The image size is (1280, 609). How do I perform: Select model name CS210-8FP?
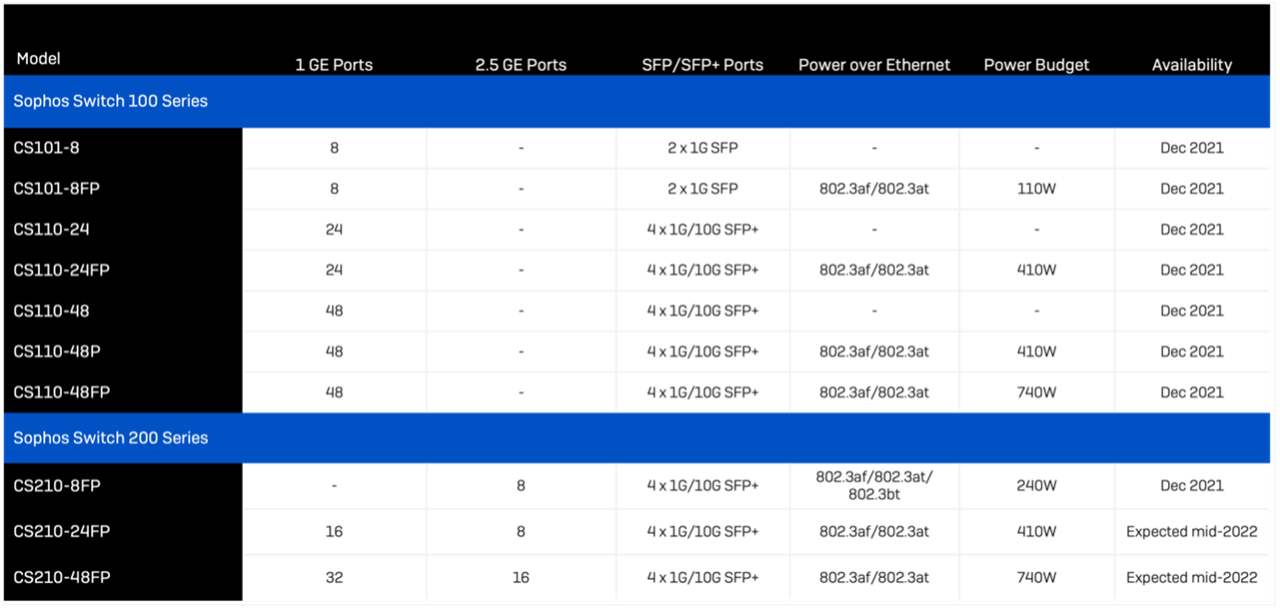point(57,486)
